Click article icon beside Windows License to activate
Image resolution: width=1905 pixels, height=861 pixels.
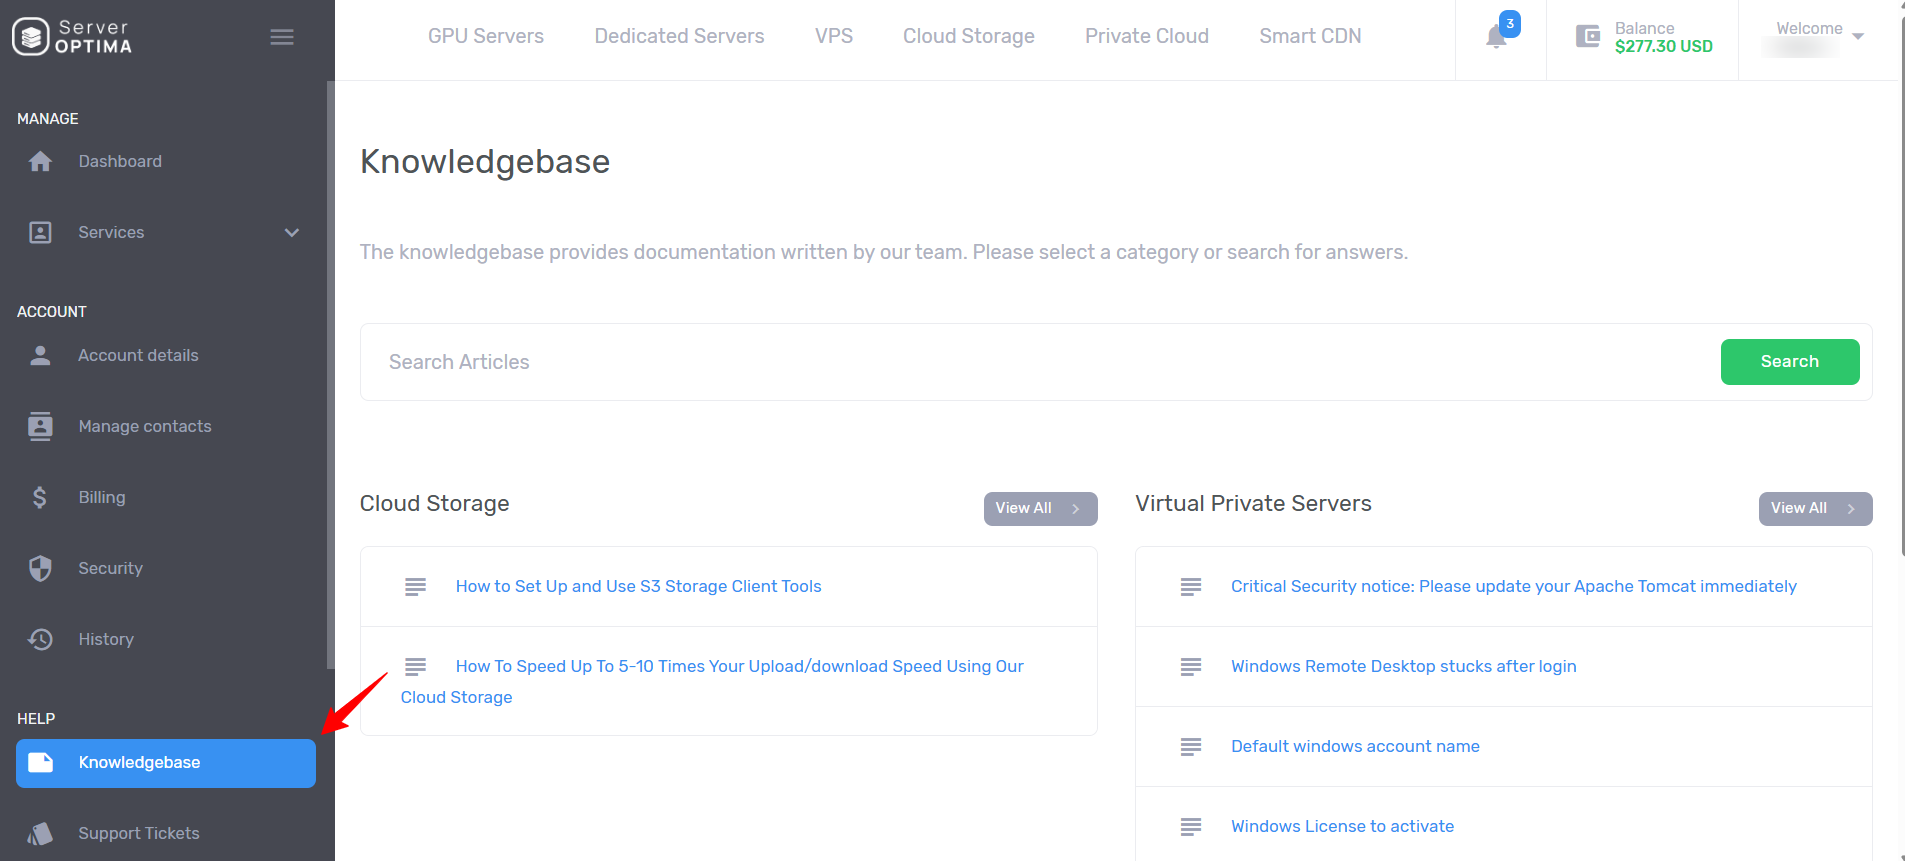pyautogui.click(x=1190, y=827)
